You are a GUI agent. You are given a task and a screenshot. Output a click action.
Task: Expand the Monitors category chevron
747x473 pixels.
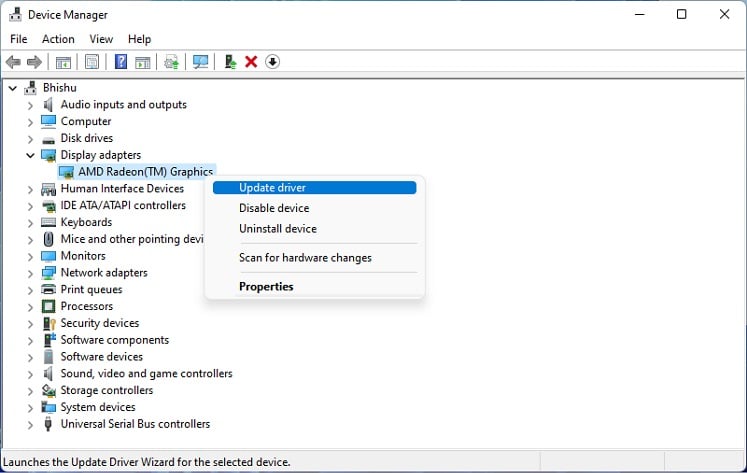click(30, 256)
